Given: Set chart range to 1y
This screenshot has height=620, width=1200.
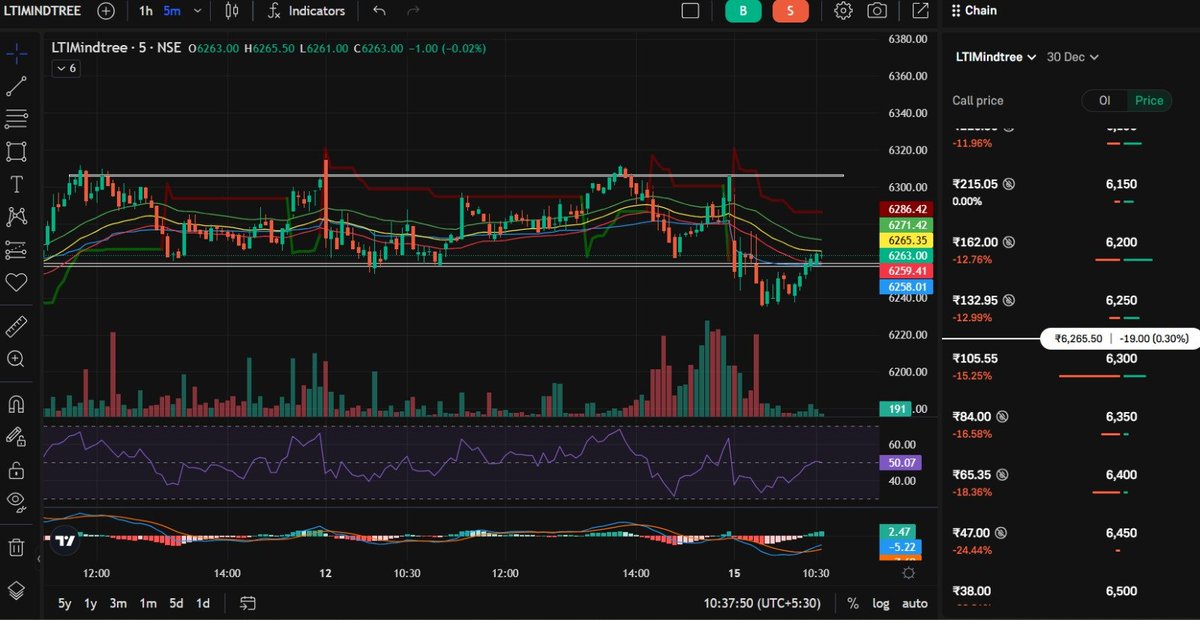Looking at the screenshot, I should coord(91,603).
